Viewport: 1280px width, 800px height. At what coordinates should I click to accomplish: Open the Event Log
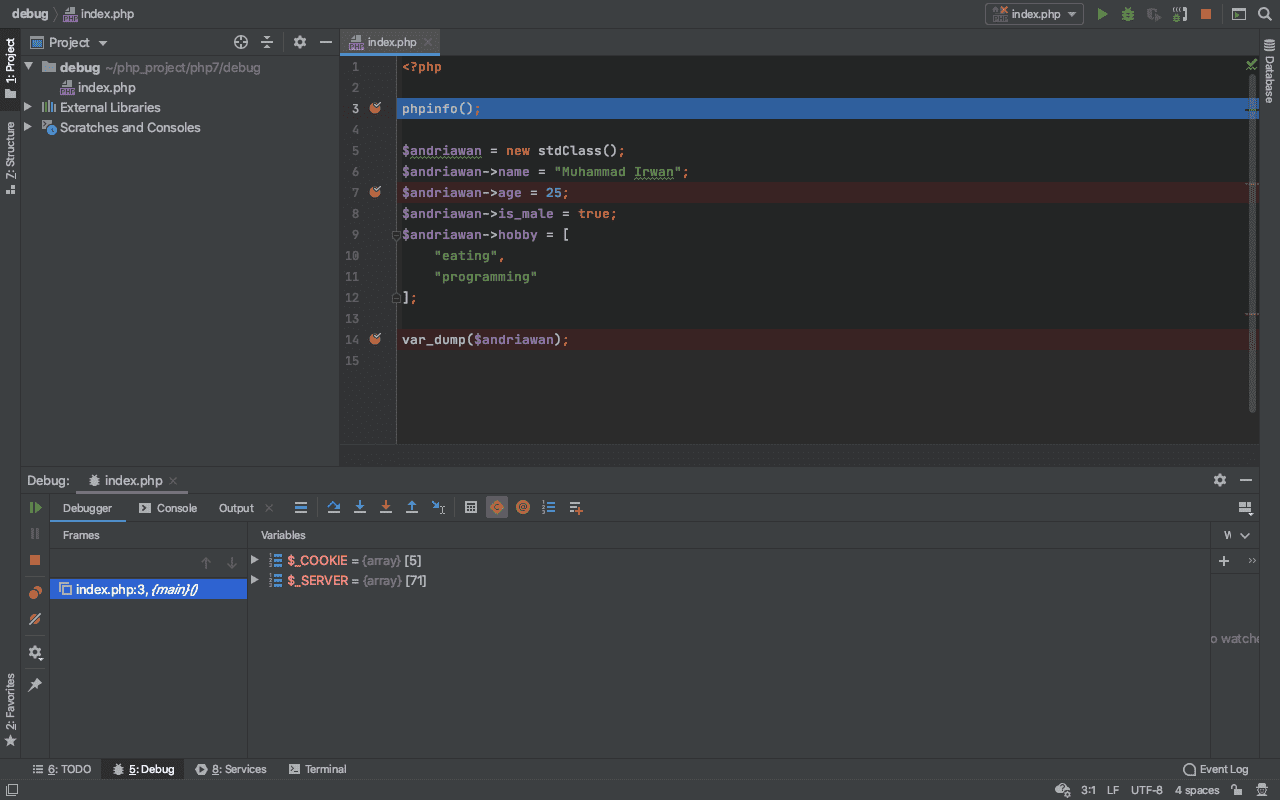click(1216, 769)
